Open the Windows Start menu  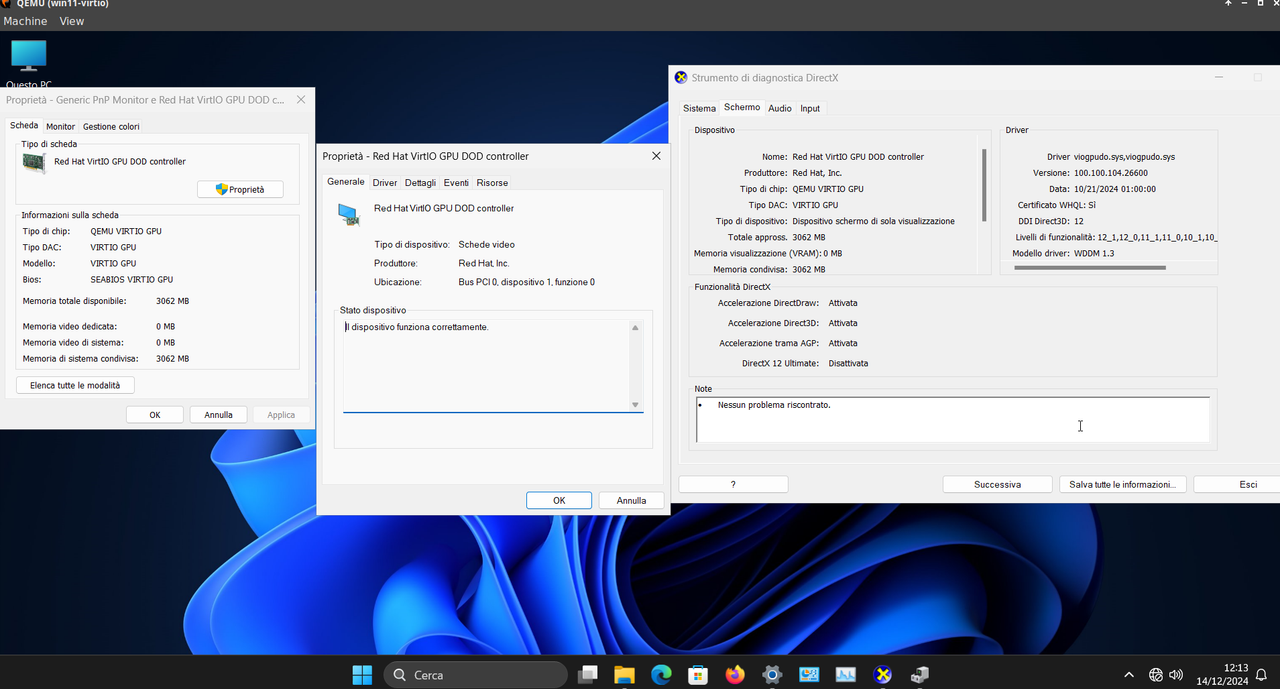tap(362, 675)
